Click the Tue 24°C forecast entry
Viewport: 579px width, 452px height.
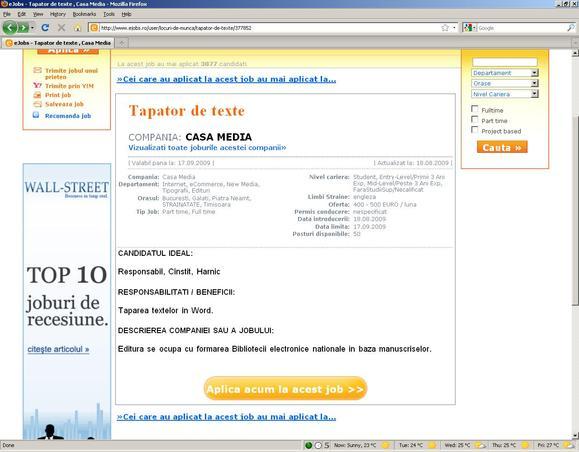(x=417, y=445)
